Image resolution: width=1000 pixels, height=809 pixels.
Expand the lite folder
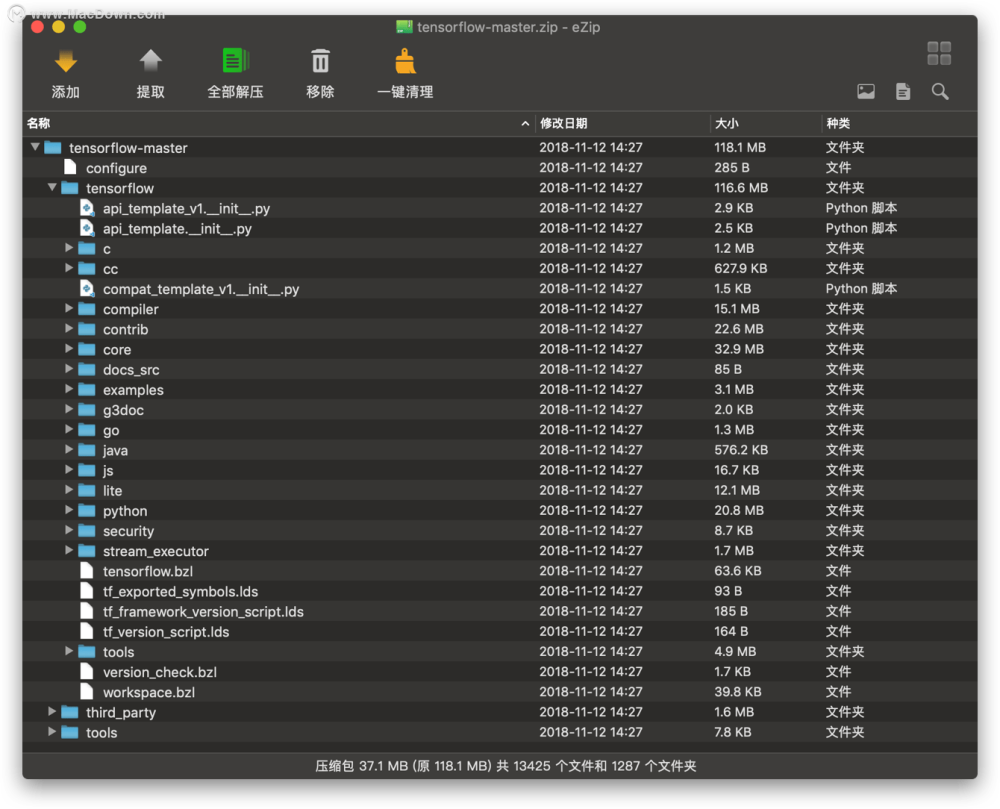(x=69, y=490)
